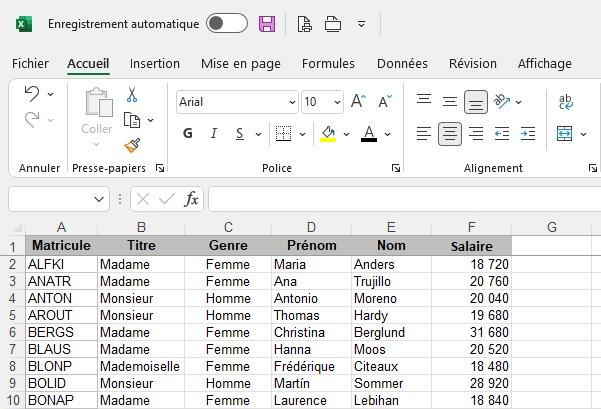
Task: Click inside the formula bar input
Action: [x=405, y=199]
